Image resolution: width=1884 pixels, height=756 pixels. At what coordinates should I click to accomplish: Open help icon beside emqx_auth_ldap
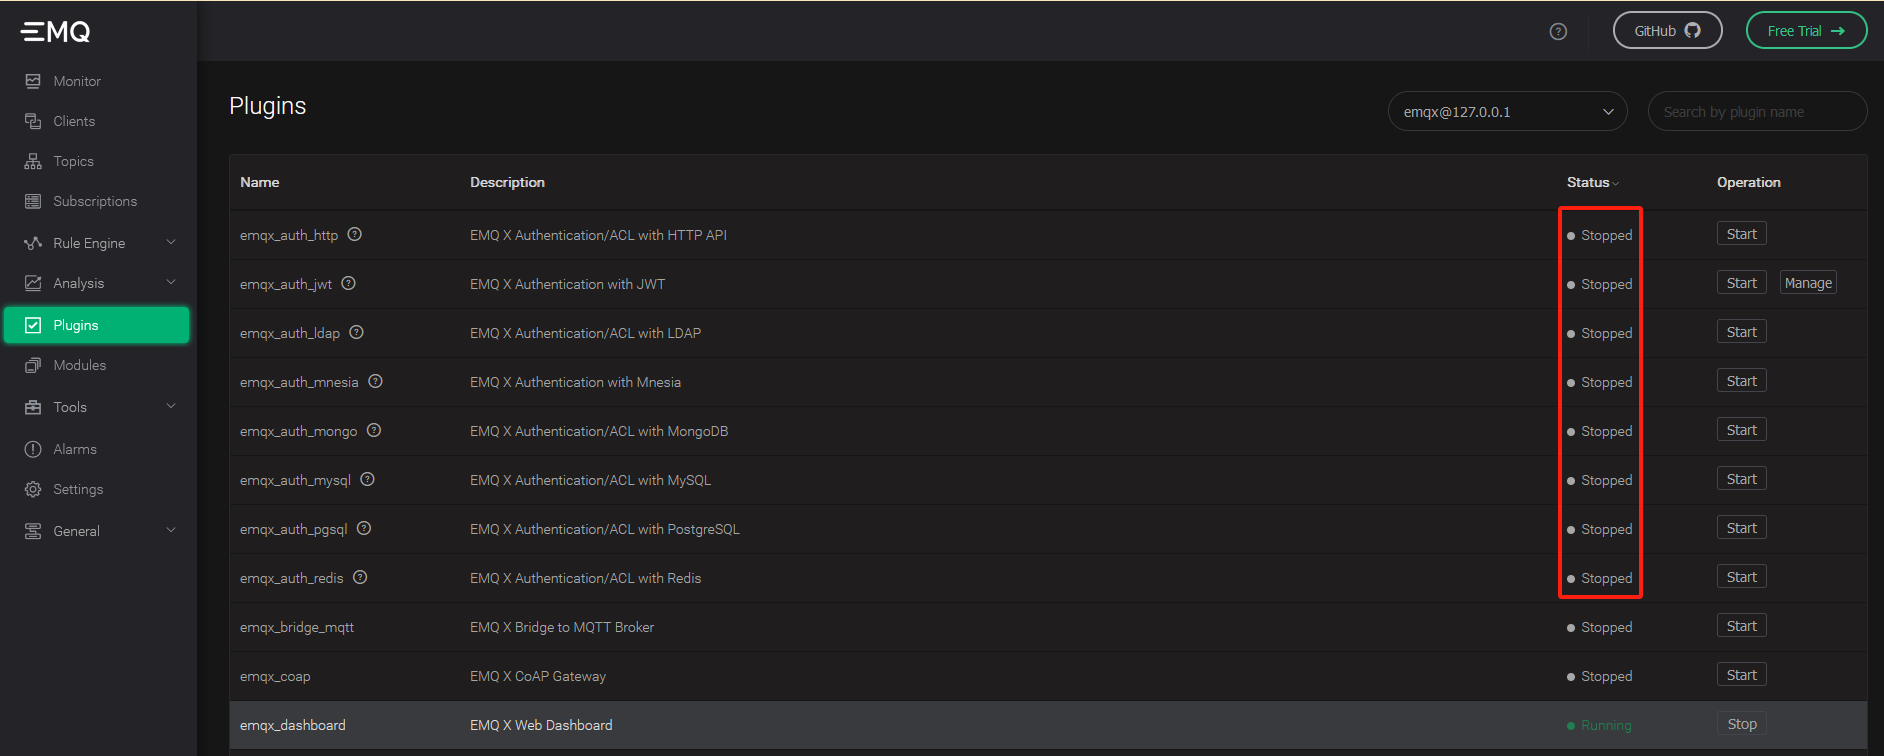point(357,332)
